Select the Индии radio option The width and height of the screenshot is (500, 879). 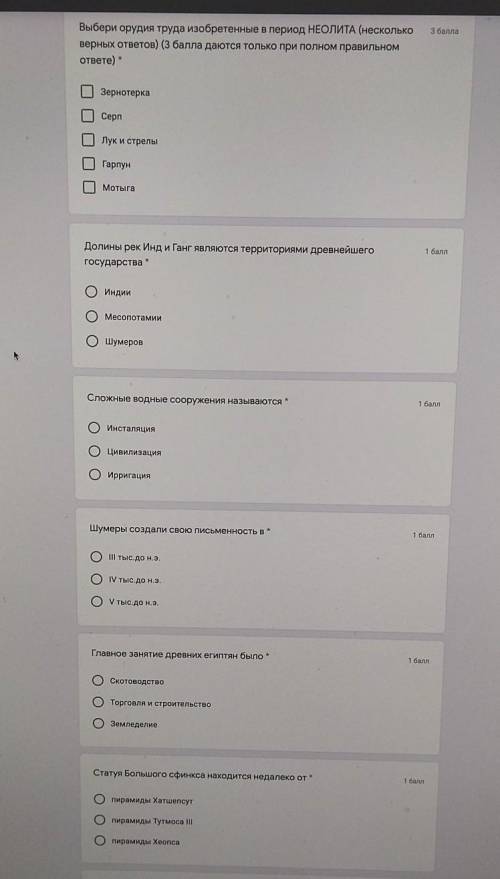[x=91, y=292]
